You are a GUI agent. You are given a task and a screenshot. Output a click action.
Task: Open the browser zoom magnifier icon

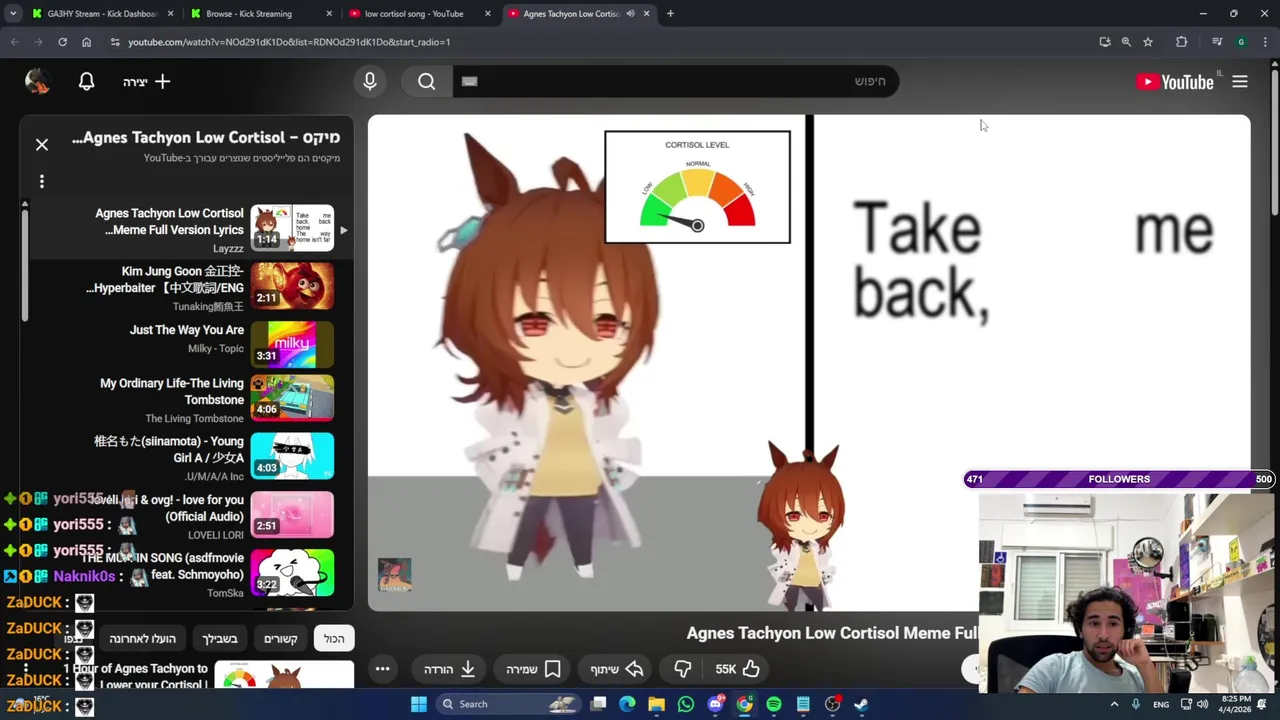tap(1126, 42)
